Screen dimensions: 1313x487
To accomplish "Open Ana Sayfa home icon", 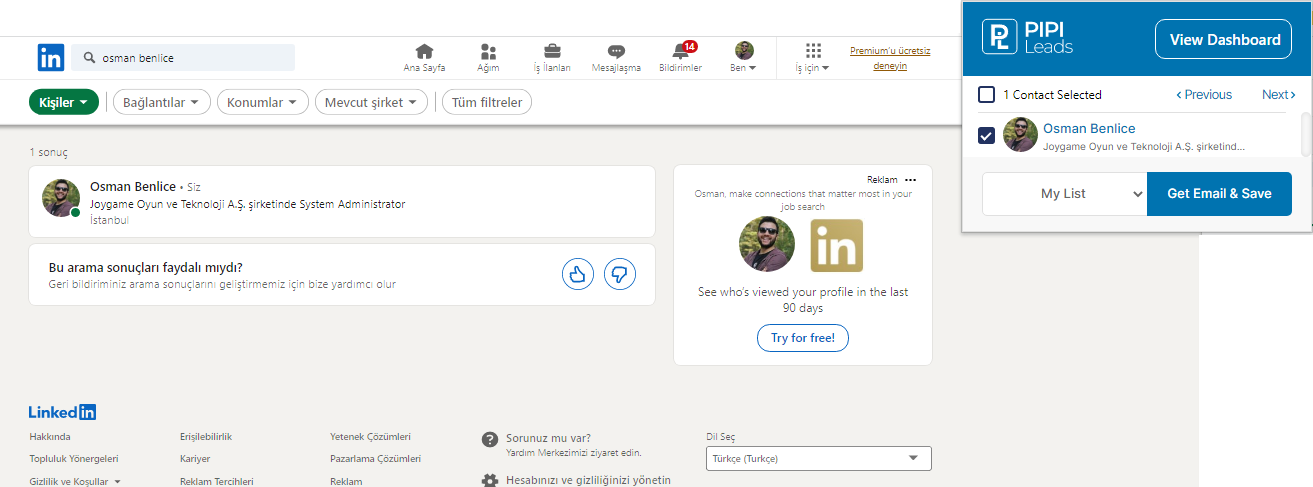I will point(424,51).
